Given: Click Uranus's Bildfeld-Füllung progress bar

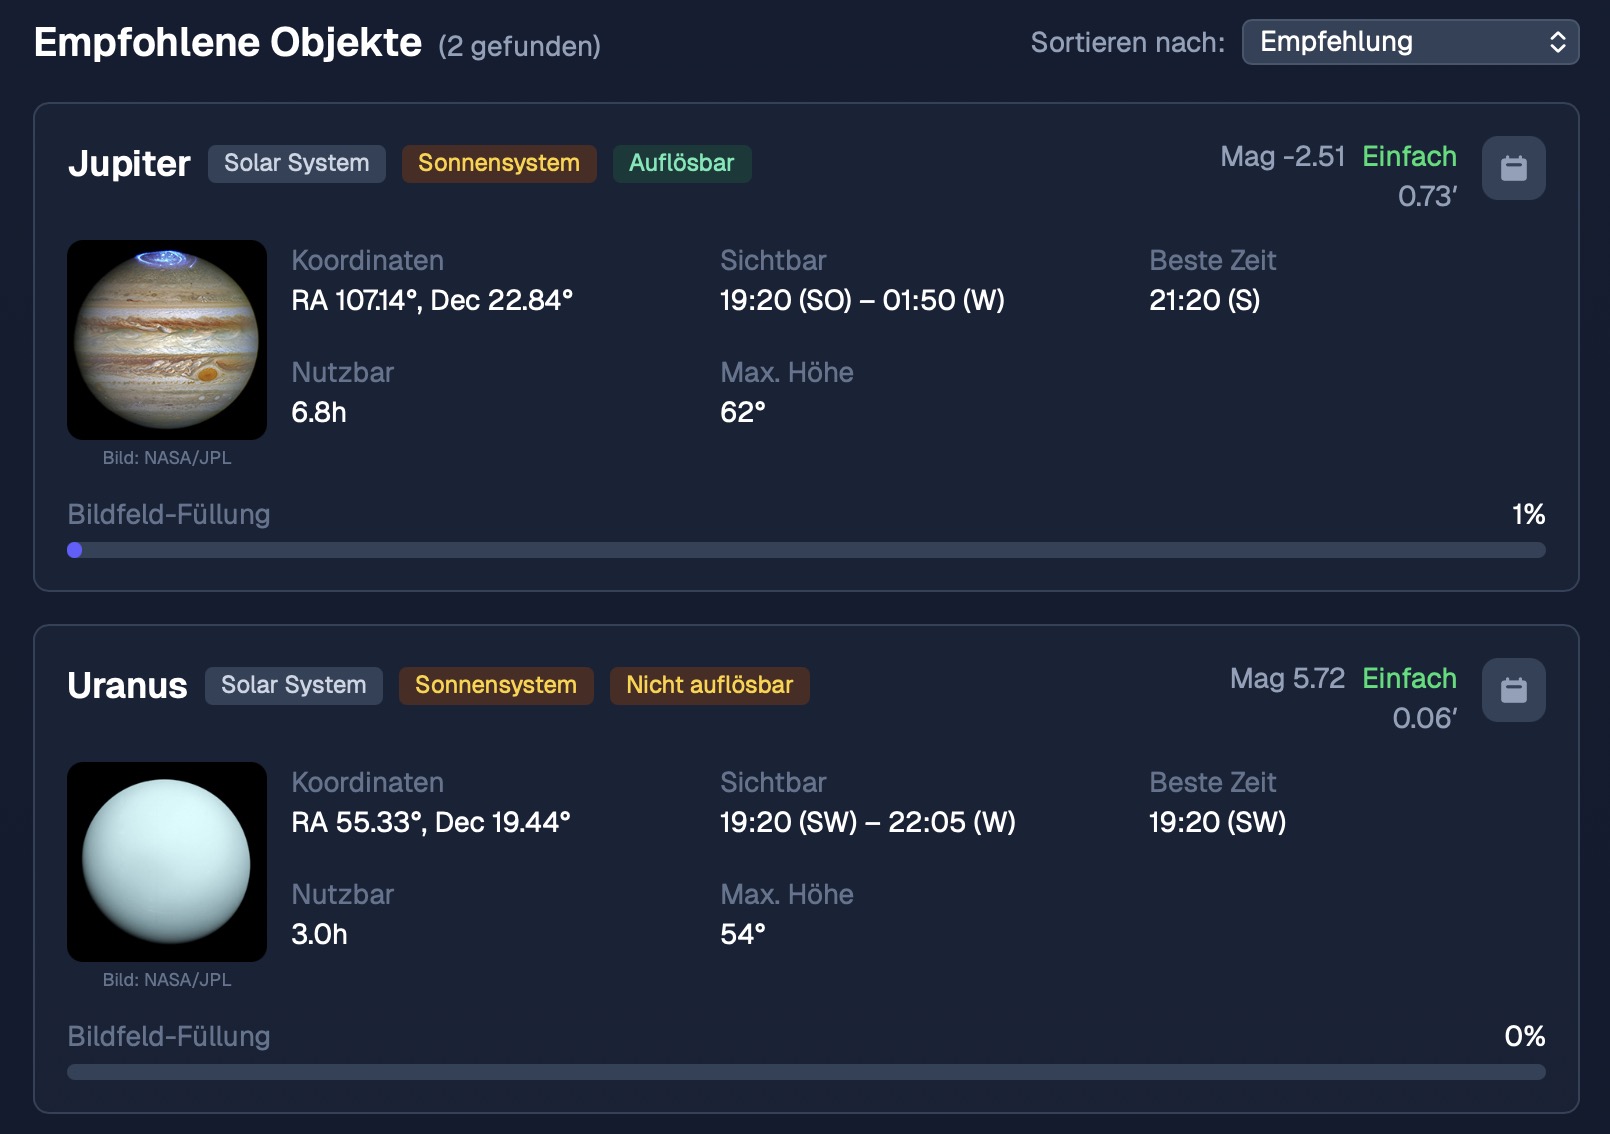Looking at the screenshot, I should 806,1072.
